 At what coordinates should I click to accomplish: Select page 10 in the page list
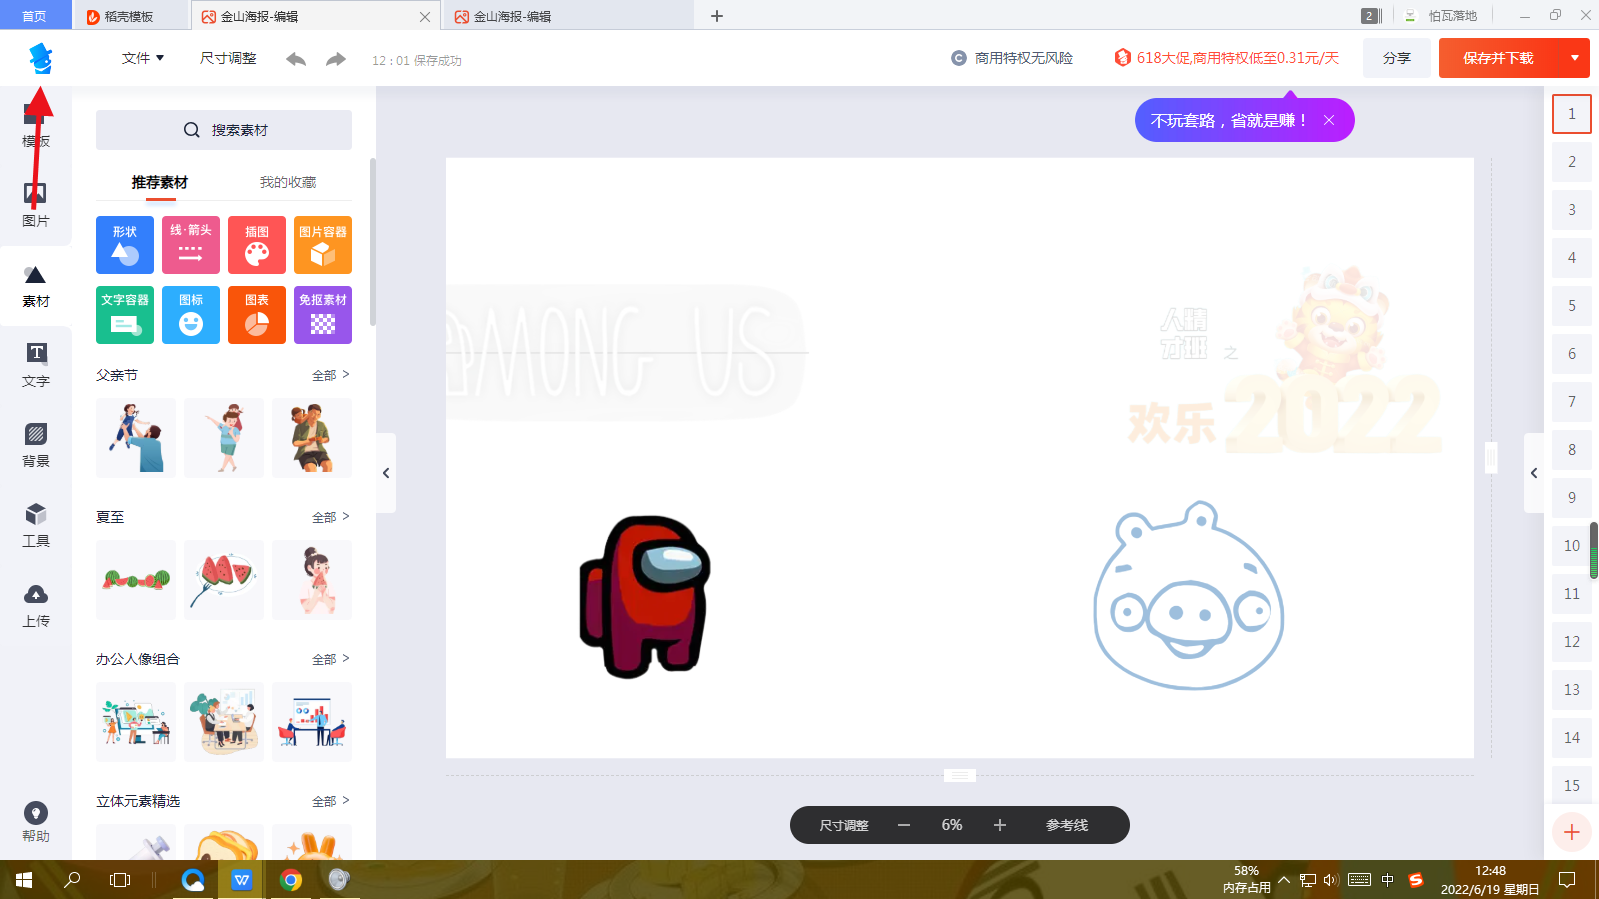(x=1572, y=546)
